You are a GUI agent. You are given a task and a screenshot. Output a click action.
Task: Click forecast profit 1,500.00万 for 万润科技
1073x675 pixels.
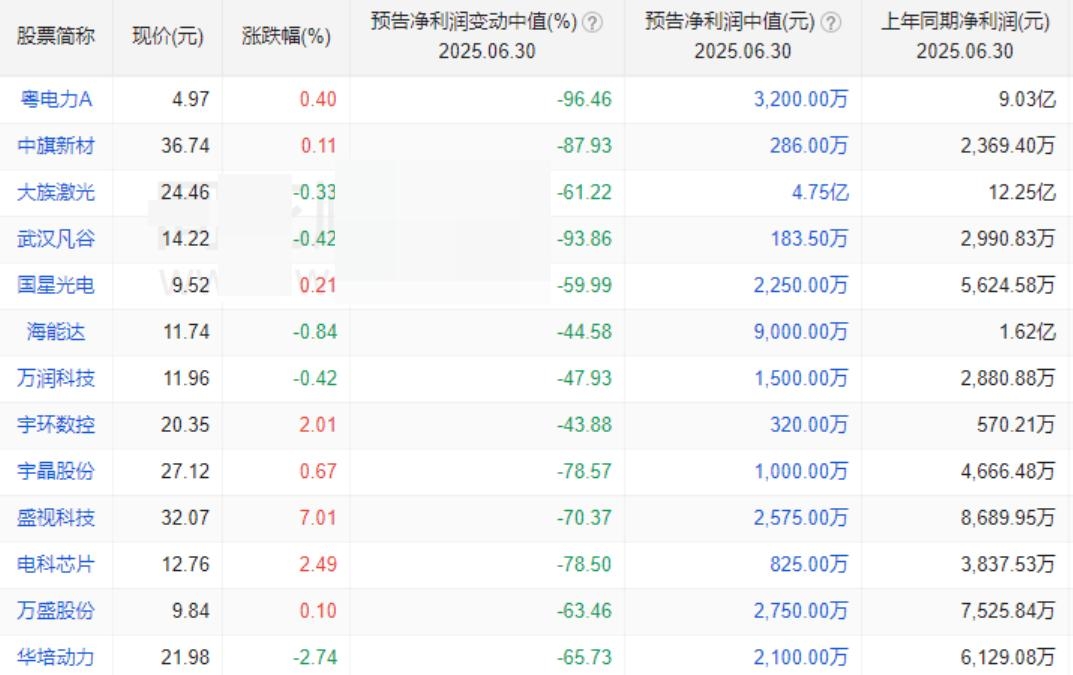pos(801,379)
